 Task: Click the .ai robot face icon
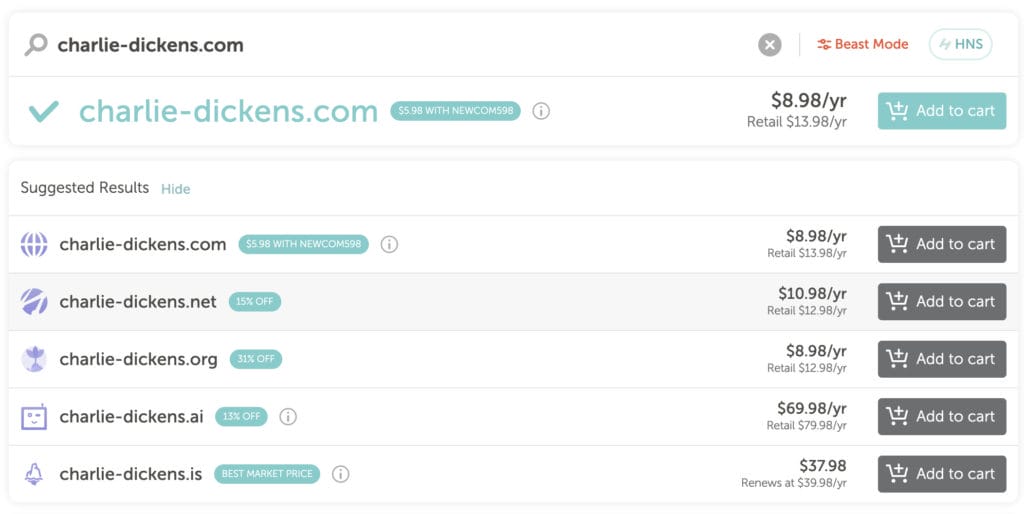coord(34,417)
